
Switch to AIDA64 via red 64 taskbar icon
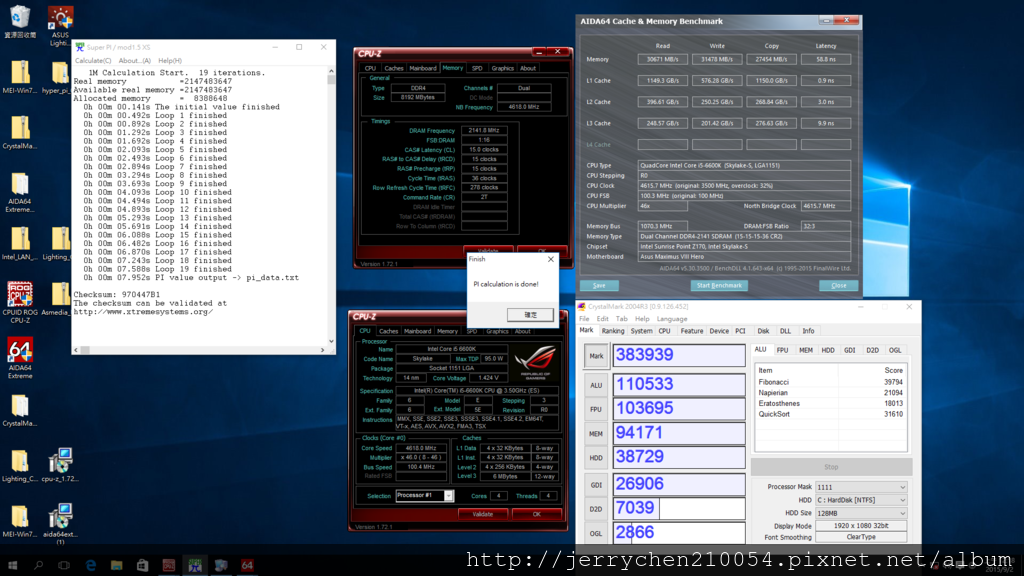(247, 566)
